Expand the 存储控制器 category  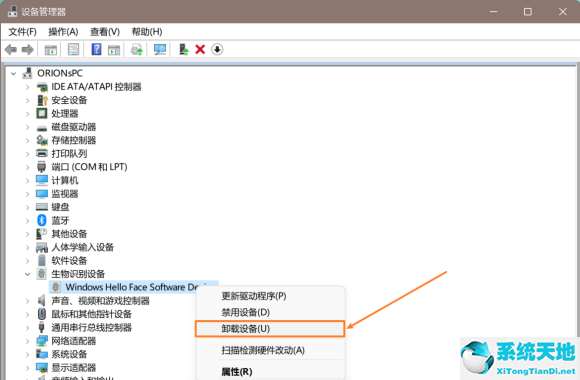click(x=27, y=140)
